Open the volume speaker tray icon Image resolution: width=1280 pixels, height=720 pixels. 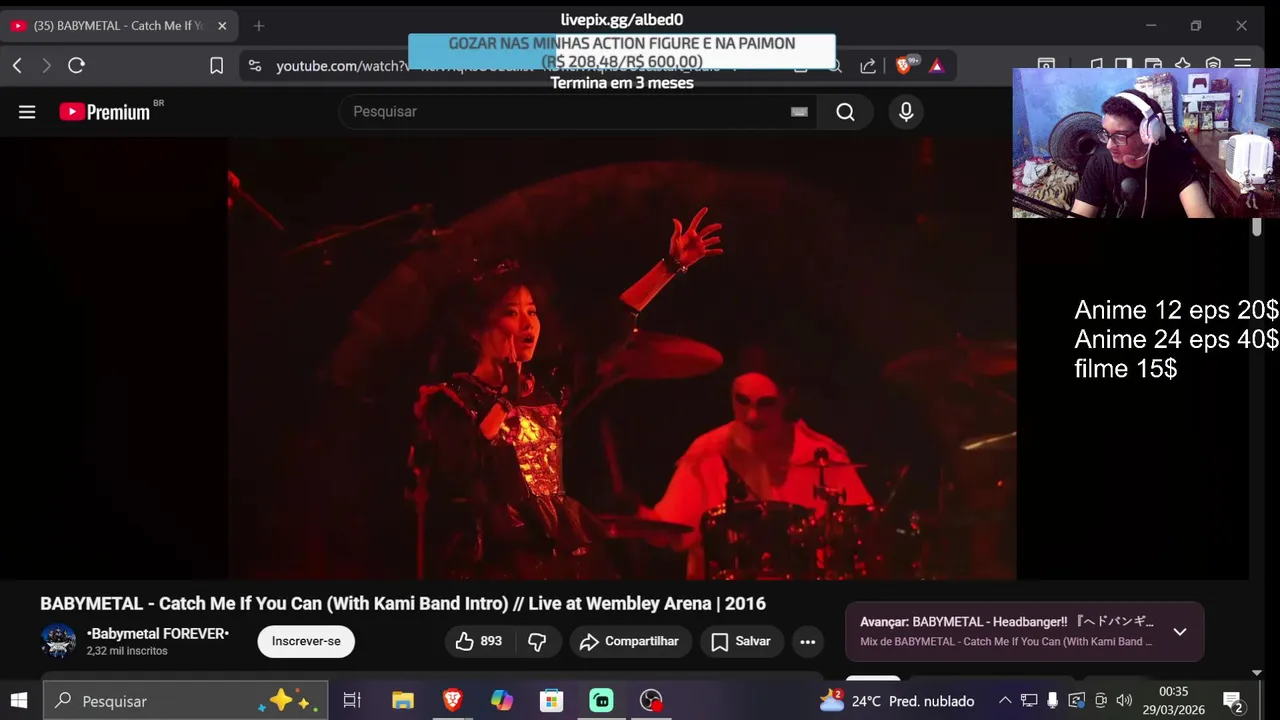pyautogui.click(x=1124, y=701)
